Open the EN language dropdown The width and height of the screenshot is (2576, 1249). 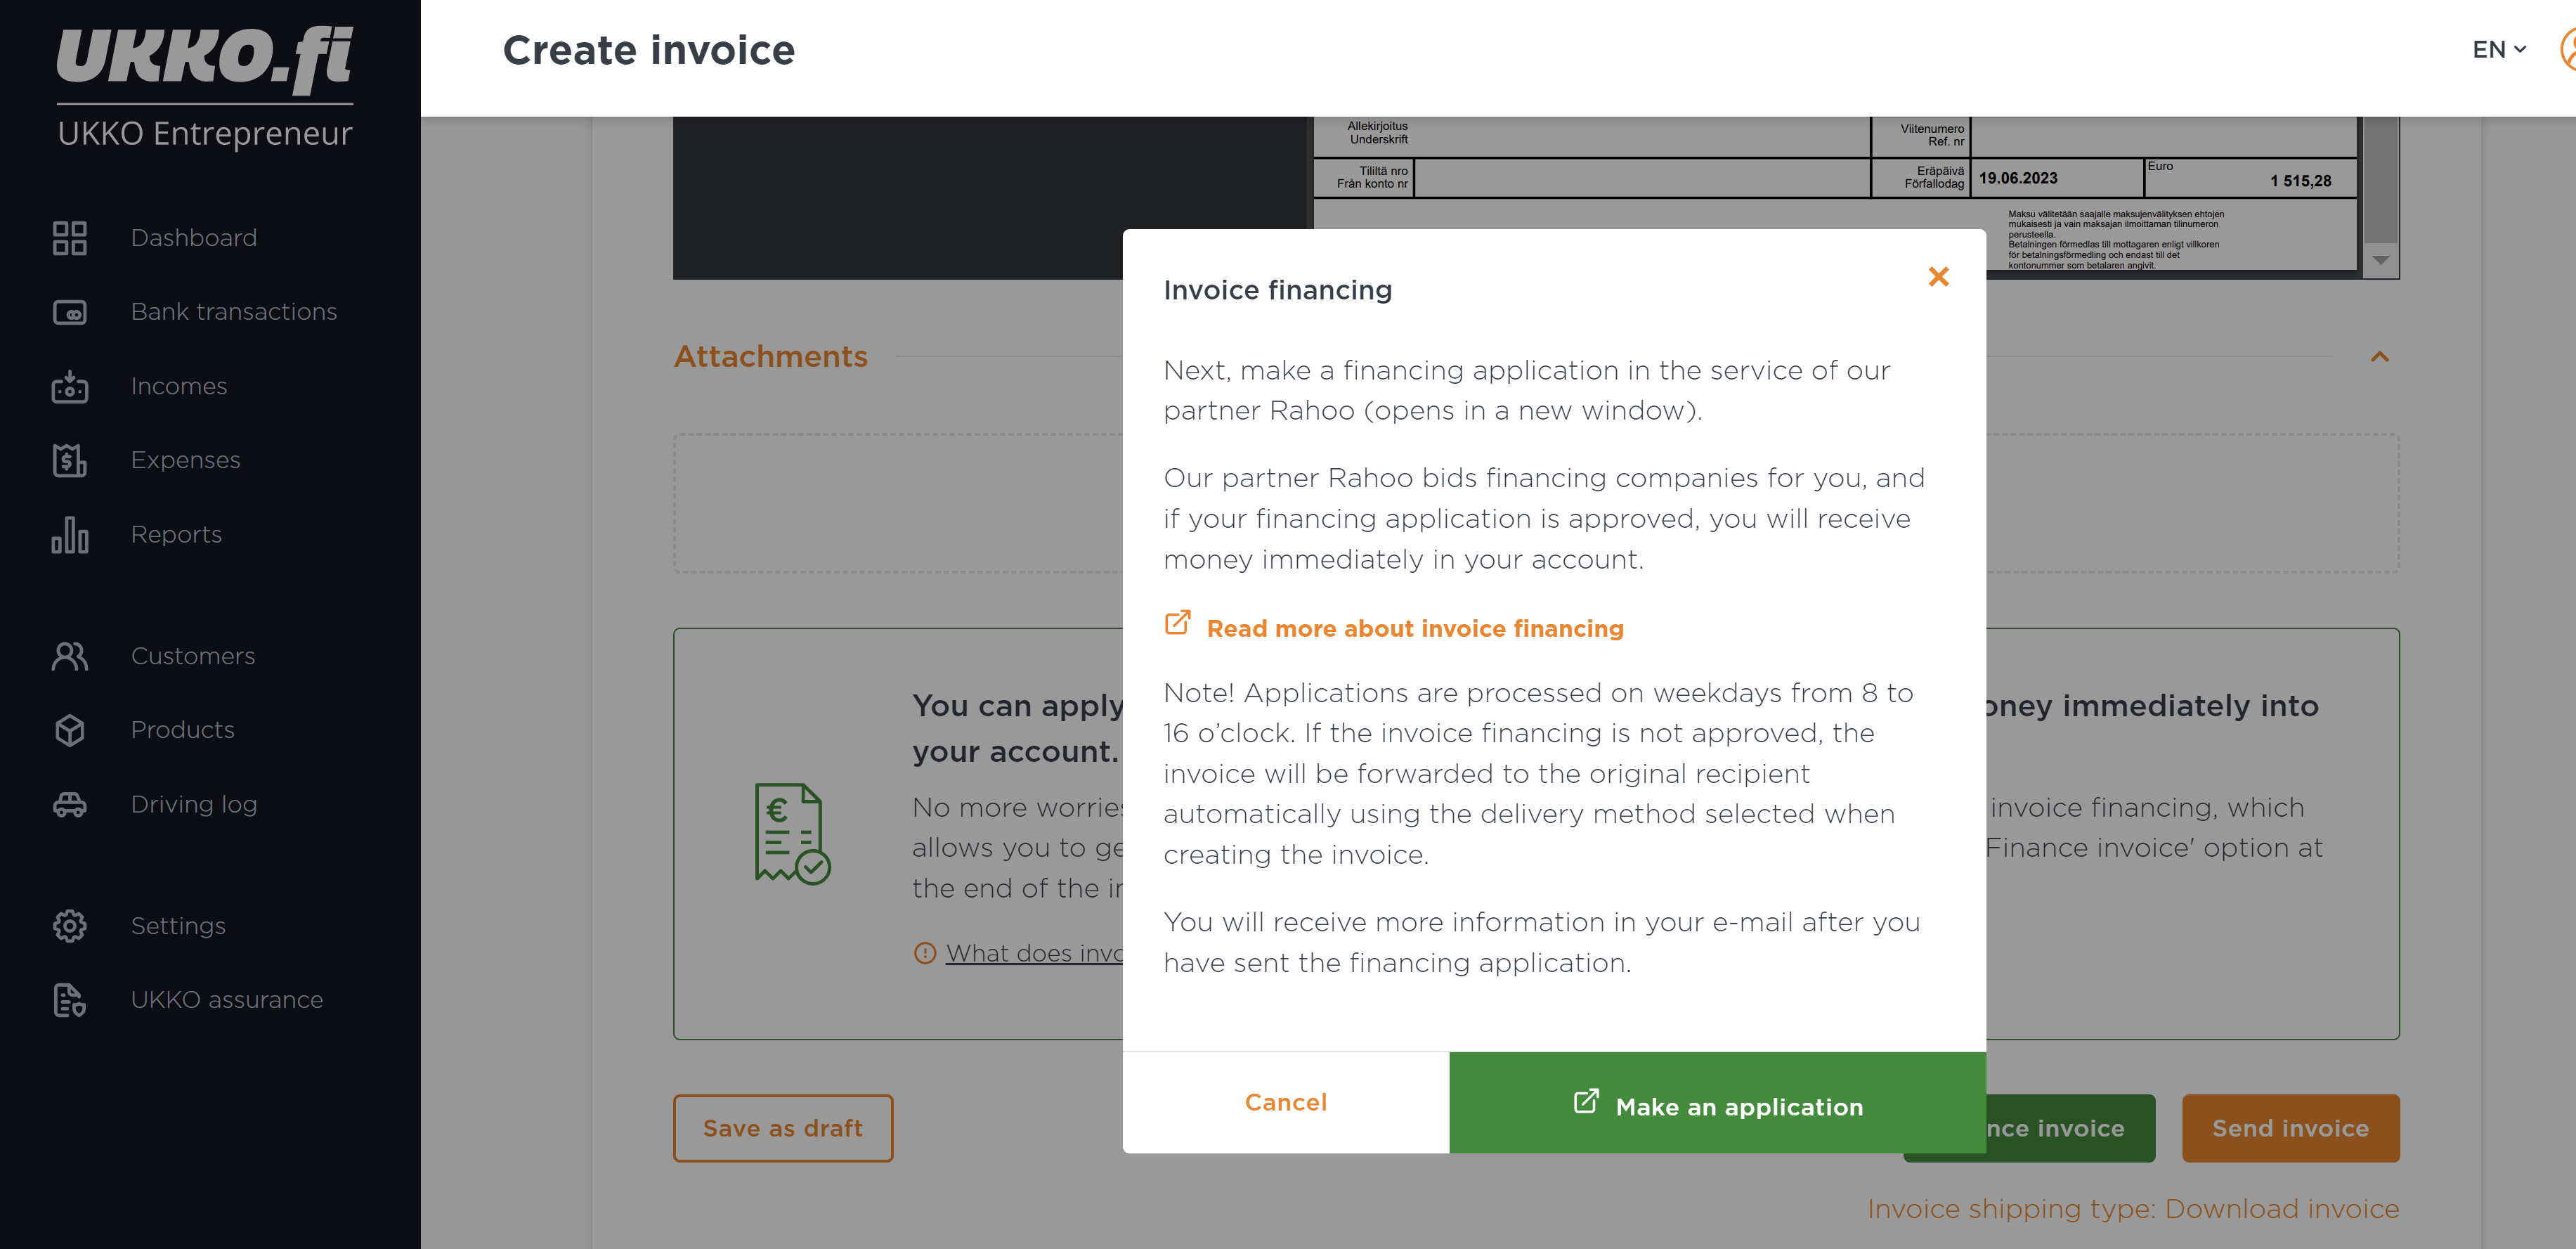pos(2498,49)
